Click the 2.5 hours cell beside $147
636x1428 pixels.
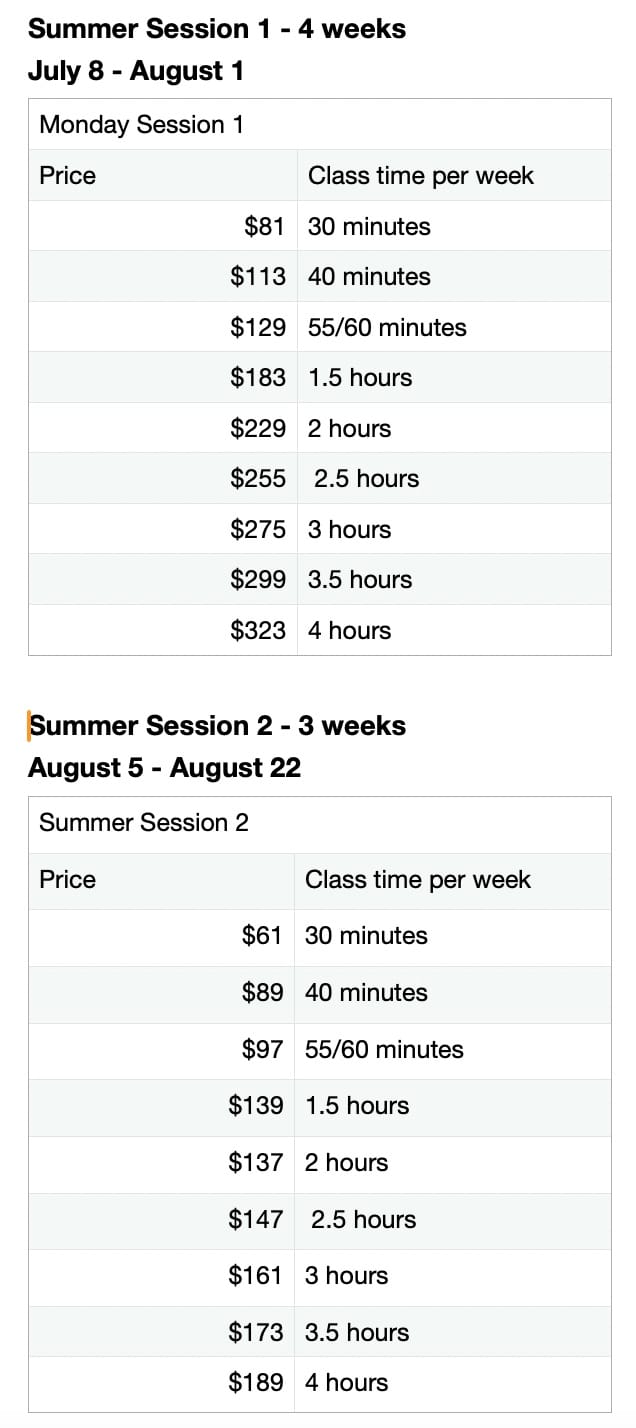[x=453, y=1219]
